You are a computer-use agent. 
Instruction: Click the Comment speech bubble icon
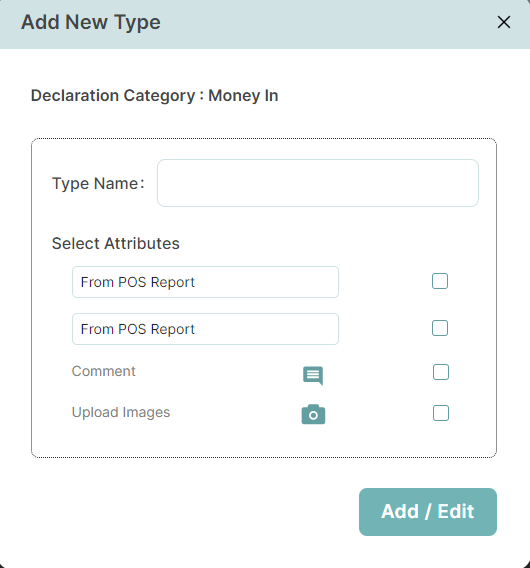313,376
